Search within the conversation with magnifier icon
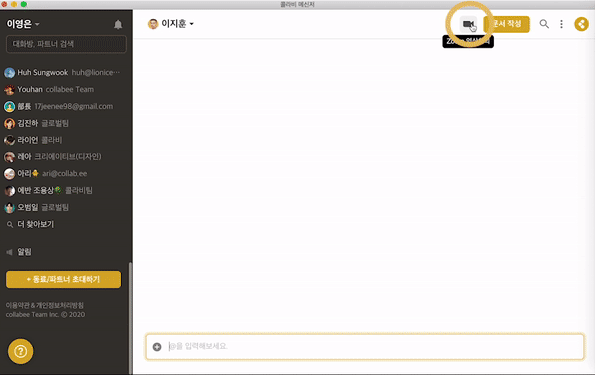 (544, 24)
